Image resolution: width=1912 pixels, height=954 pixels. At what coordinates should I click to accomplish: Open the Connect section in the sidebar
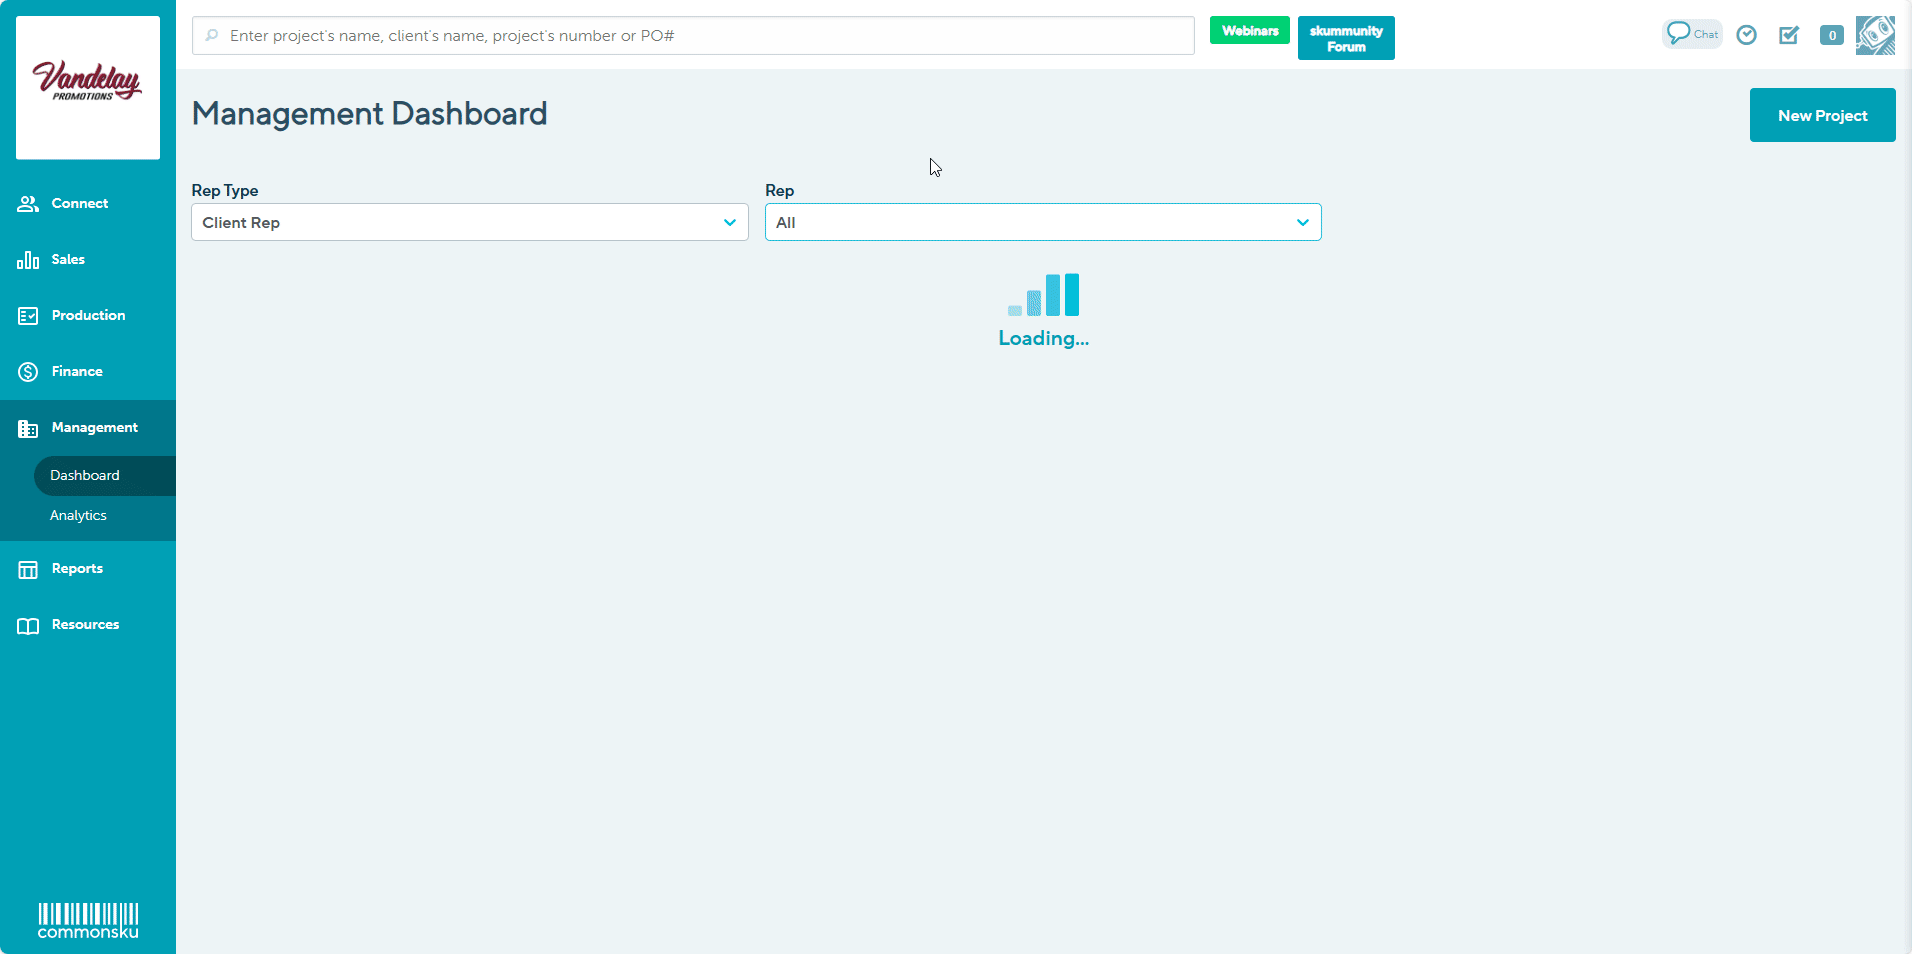point(79,203)
